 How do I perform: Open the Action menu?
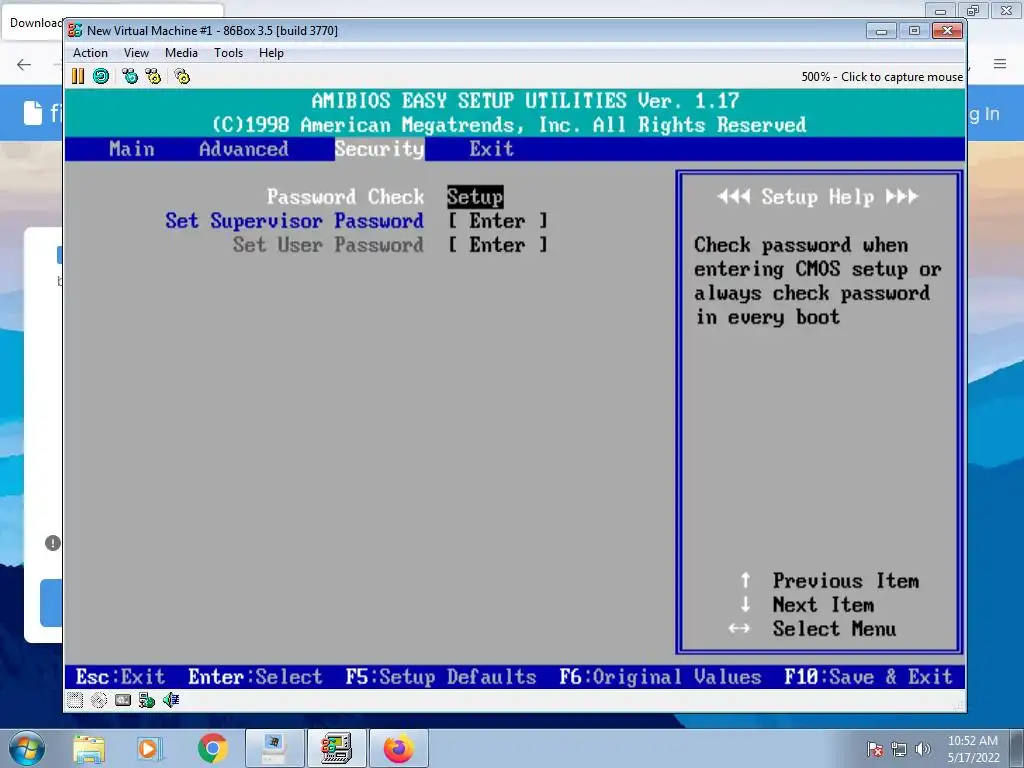click(x=90, y=53)
